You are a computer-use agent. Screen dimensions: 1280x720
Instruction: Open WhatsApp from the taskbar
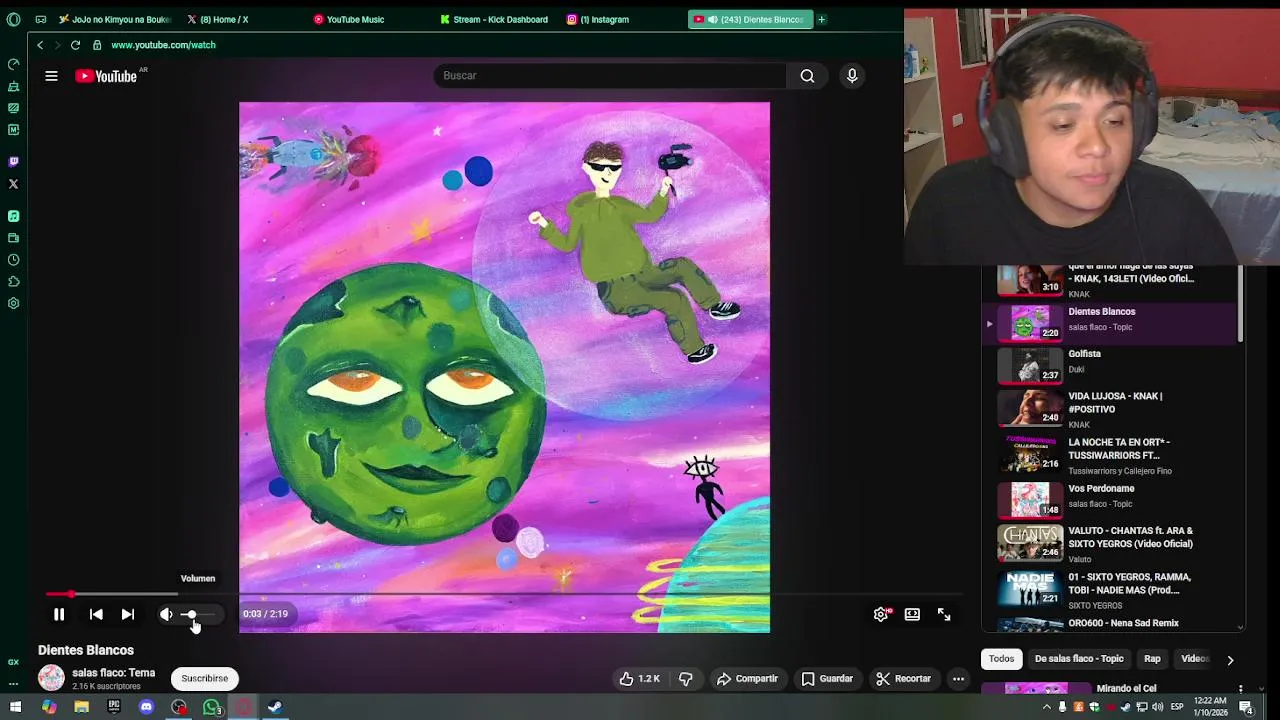pyautogui.click(x=211, y=707)
